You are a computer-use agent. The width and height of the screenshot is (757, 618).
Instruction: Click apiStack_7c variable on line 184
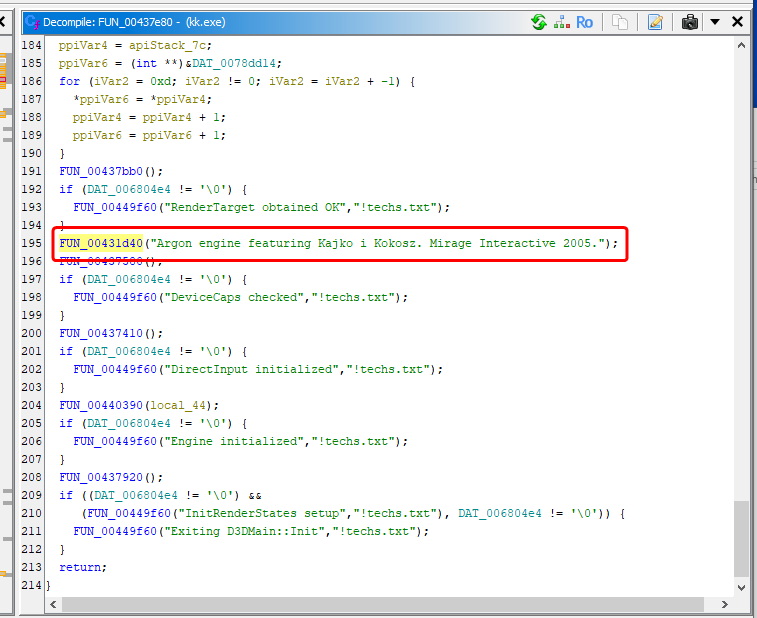[168, 45]
